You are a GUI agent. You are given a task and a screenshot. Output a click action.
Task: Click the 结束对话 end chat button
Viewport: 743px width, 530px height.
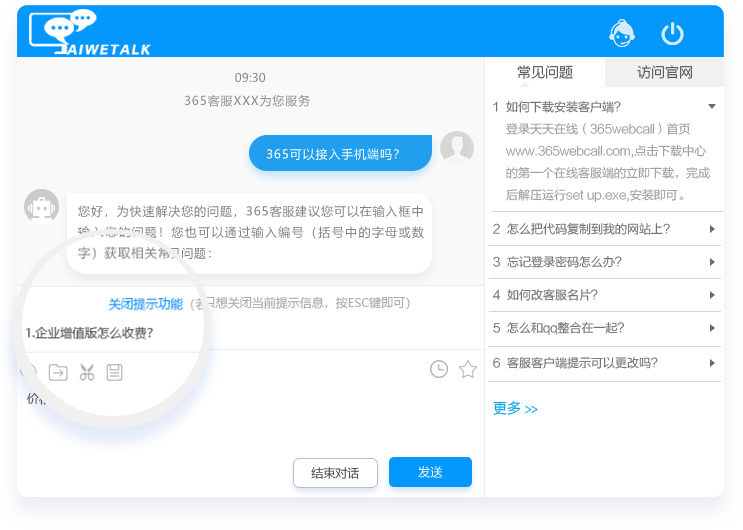point(335,472)
